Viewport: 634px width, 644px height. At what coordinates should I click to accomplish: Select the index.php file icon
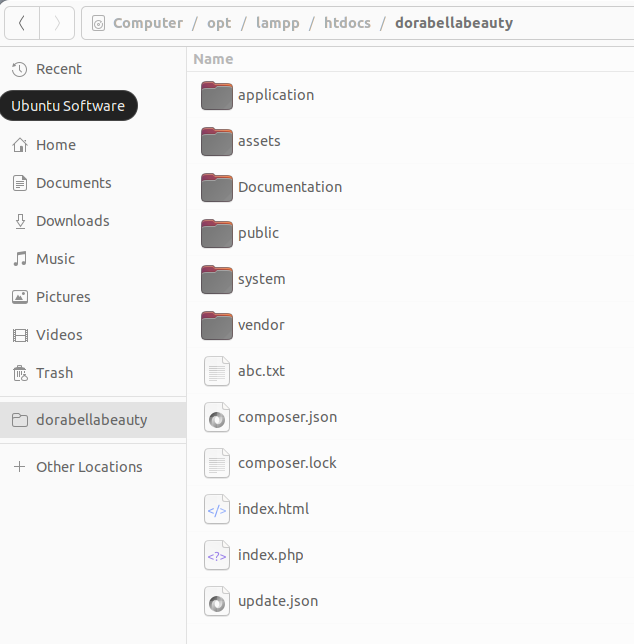click(x=216, y=556)
